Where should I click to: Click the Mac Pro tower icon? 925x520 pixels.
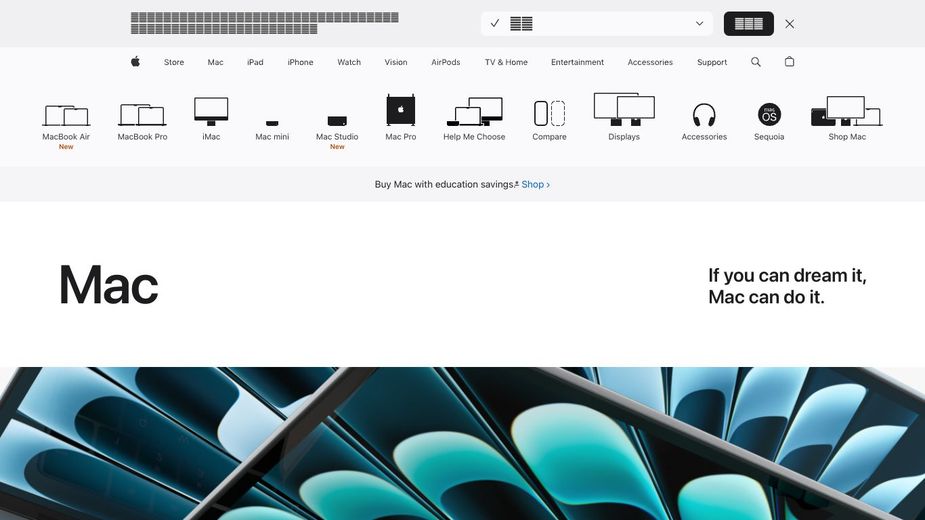point(401,110)
